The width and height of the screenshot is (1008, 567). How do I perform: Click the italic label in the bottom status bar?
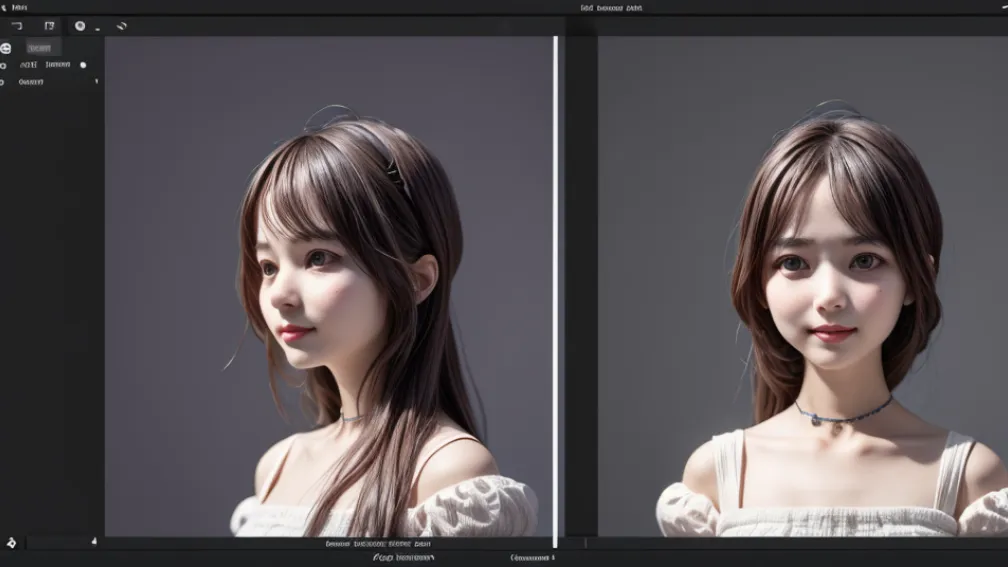pos(404,557)
